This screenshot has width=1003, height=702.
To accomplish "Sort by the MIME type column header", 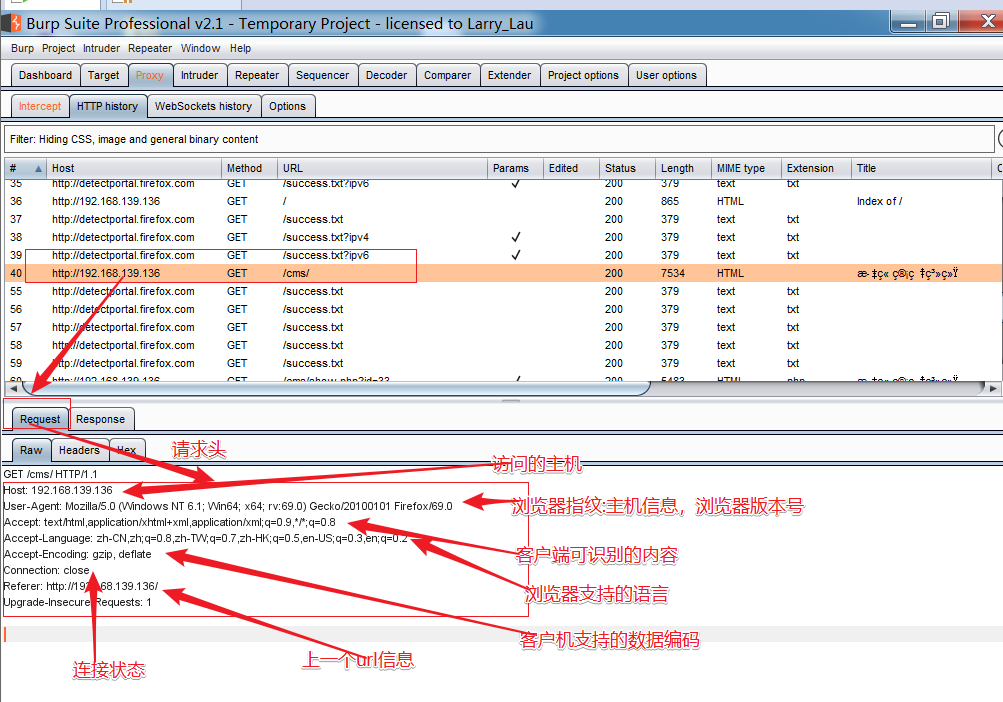I will [x=746, y=168].
